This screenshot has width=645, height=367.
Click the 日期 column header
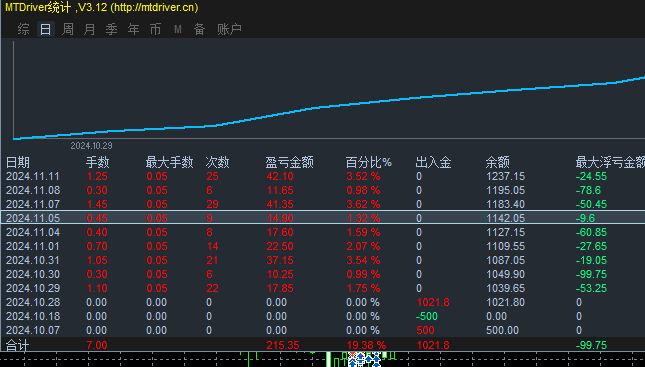[x=18, y=163]
